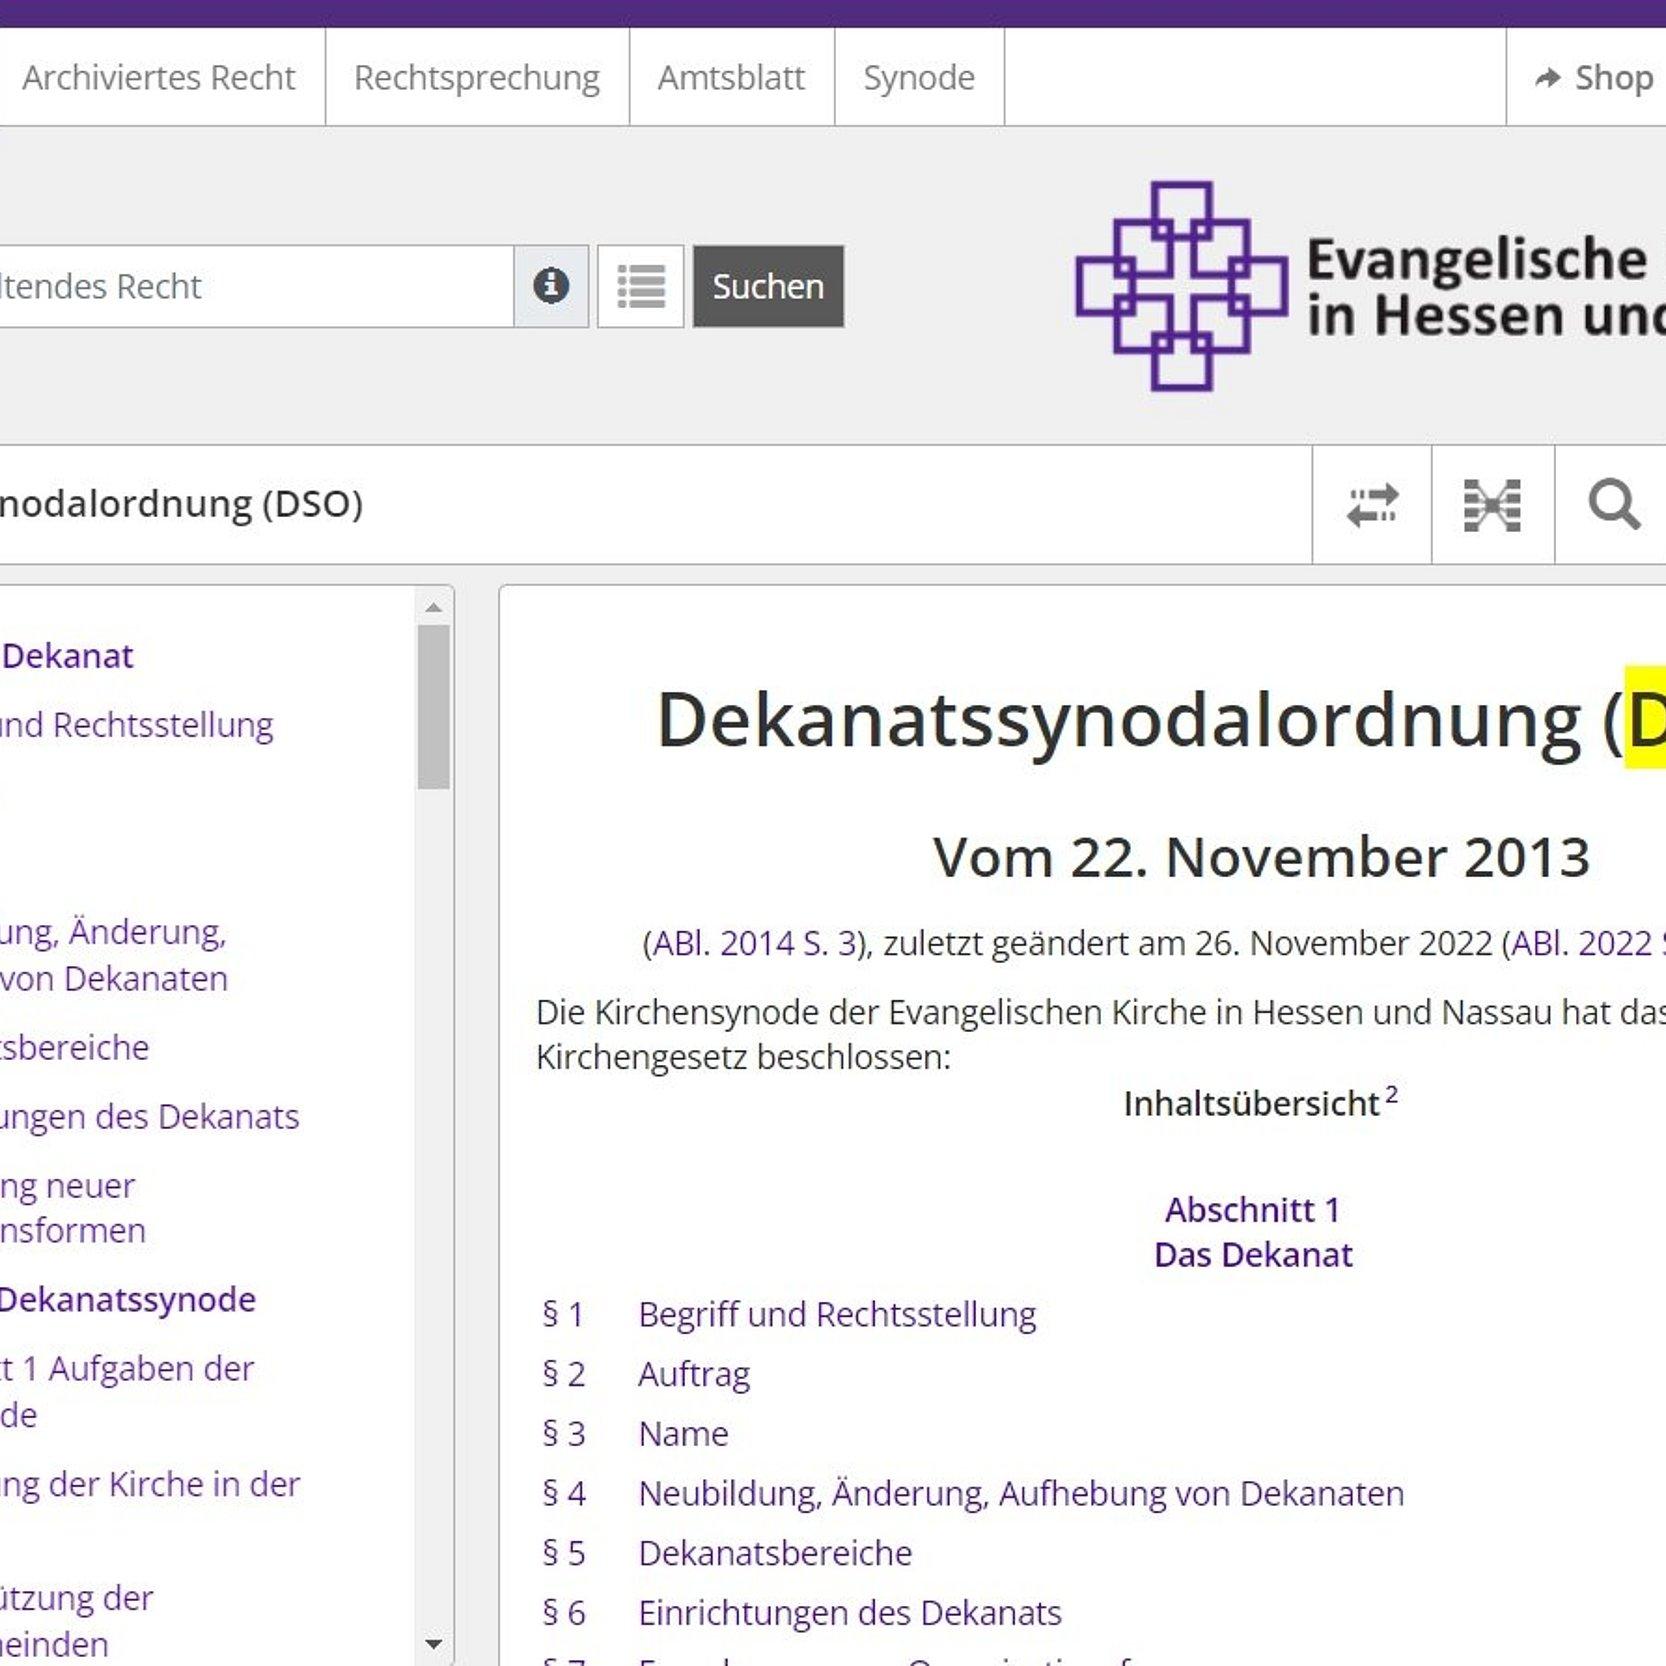Open sidebar item 1 Aufgaben der
1666x1666 pixels.
coord(127,1391)
